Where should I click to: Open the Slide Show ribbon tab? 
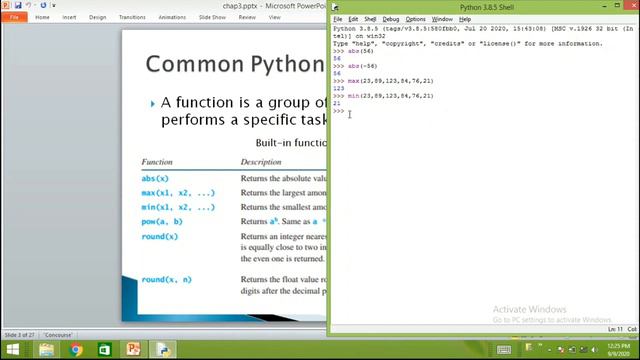pos(212,17)
